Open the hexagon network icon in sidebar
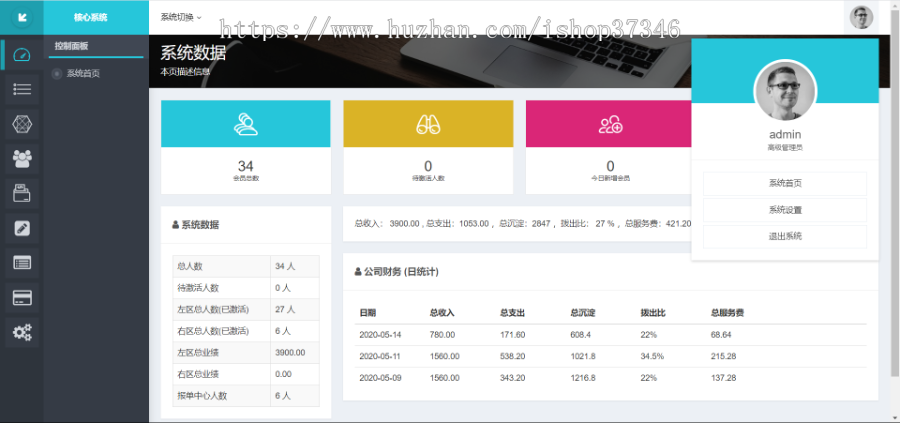This screenshot has height=423, width=900. coord(22,124)
